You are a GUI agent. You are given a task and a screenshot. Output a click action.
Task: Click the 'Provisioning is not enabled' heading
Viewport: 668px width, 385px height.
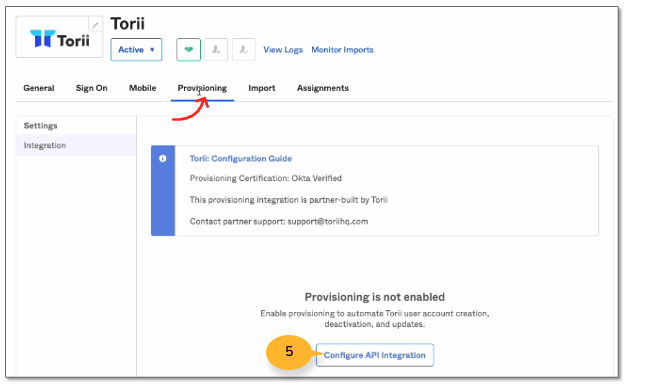coord(374,297)
